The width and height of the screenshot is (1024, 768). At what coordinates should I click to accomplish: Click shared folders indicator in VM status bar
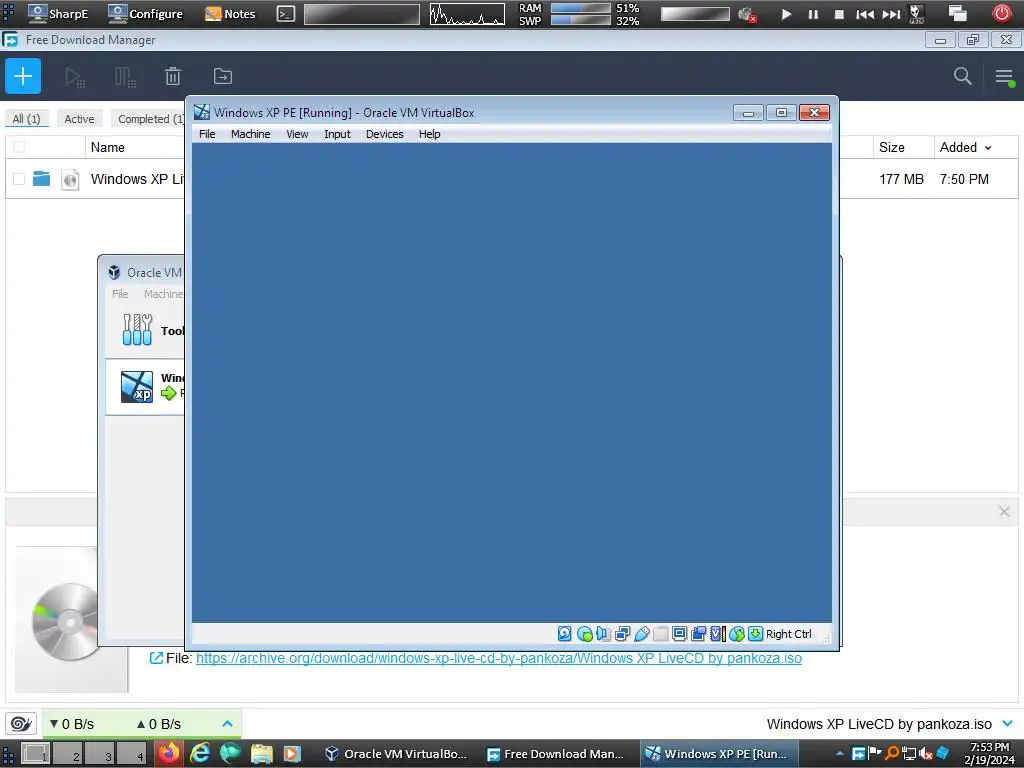(660, 633)
